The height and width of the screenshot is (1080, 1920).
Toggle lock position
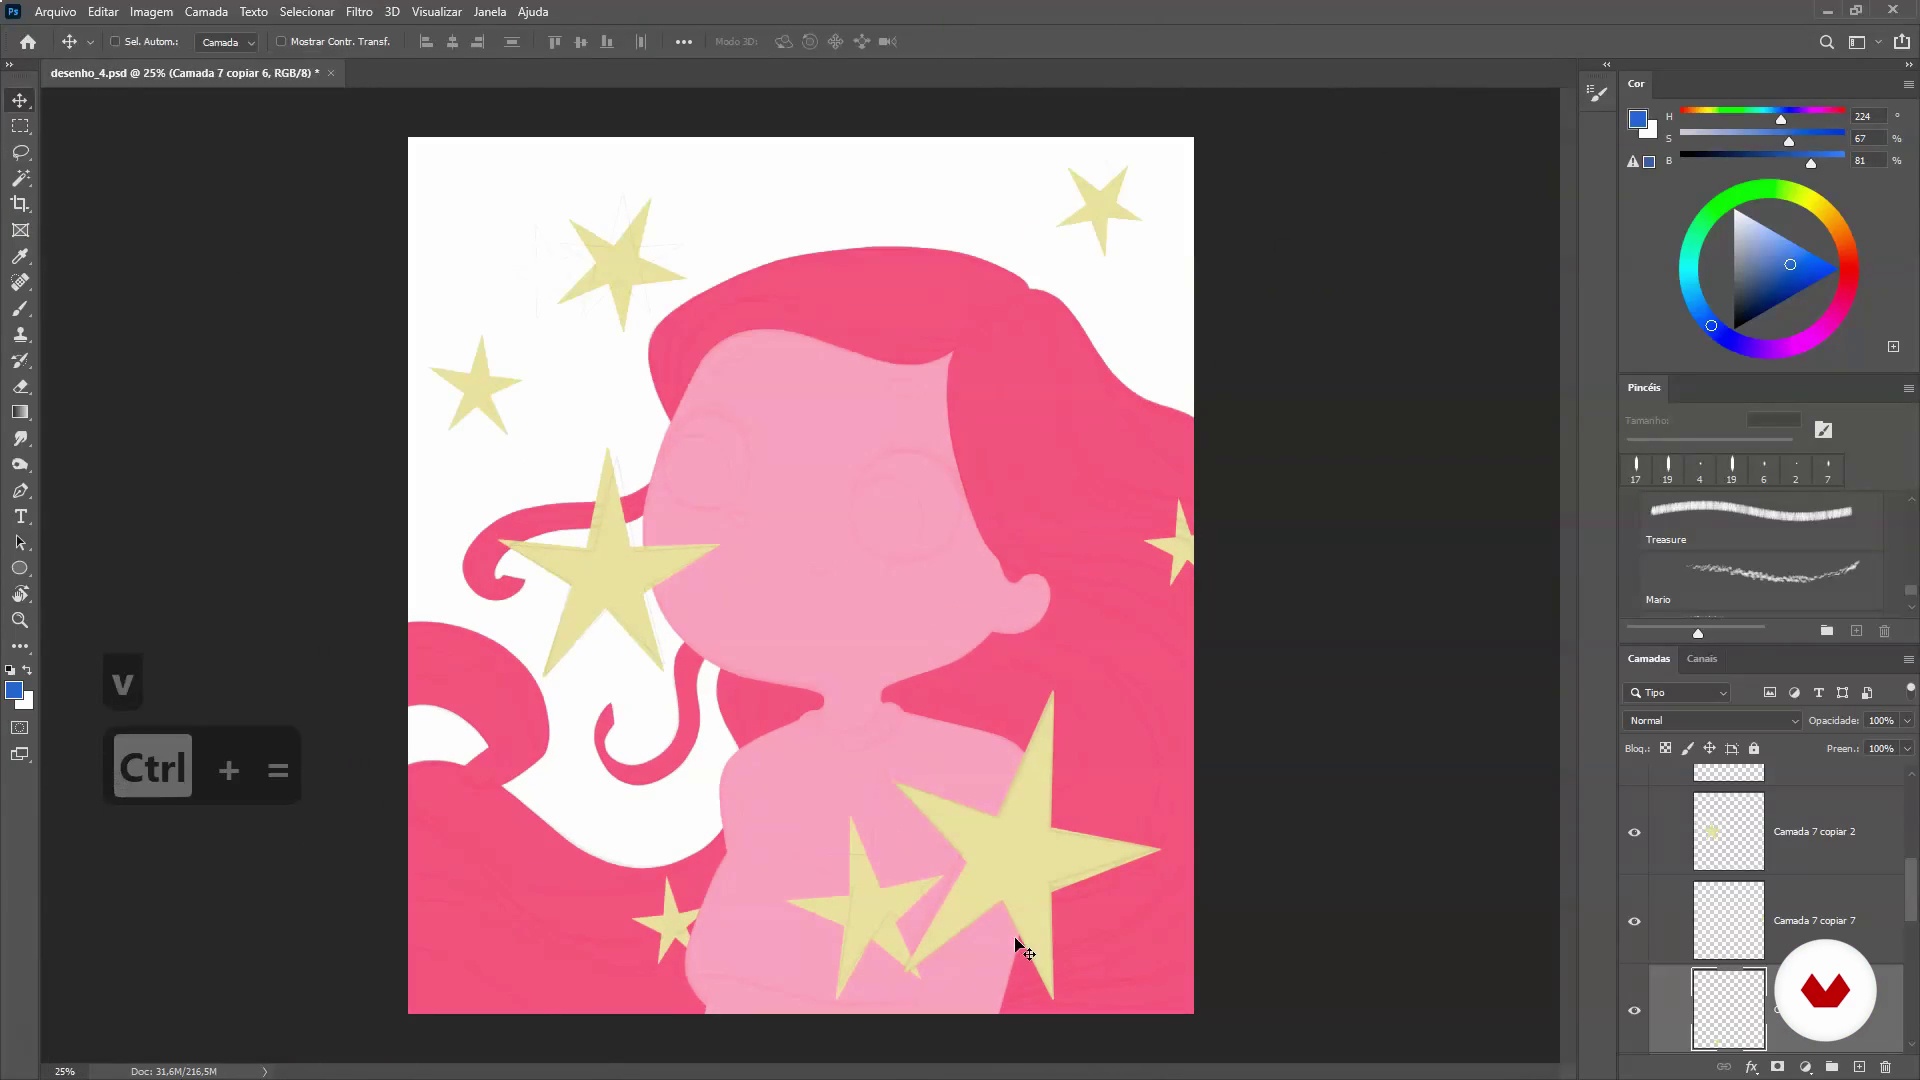1710,748
